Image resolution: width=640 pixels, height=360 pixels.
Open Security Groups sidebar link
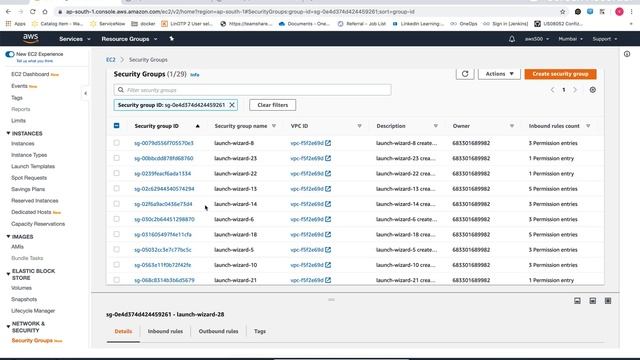pyautogui.click(x=32, y=340)
